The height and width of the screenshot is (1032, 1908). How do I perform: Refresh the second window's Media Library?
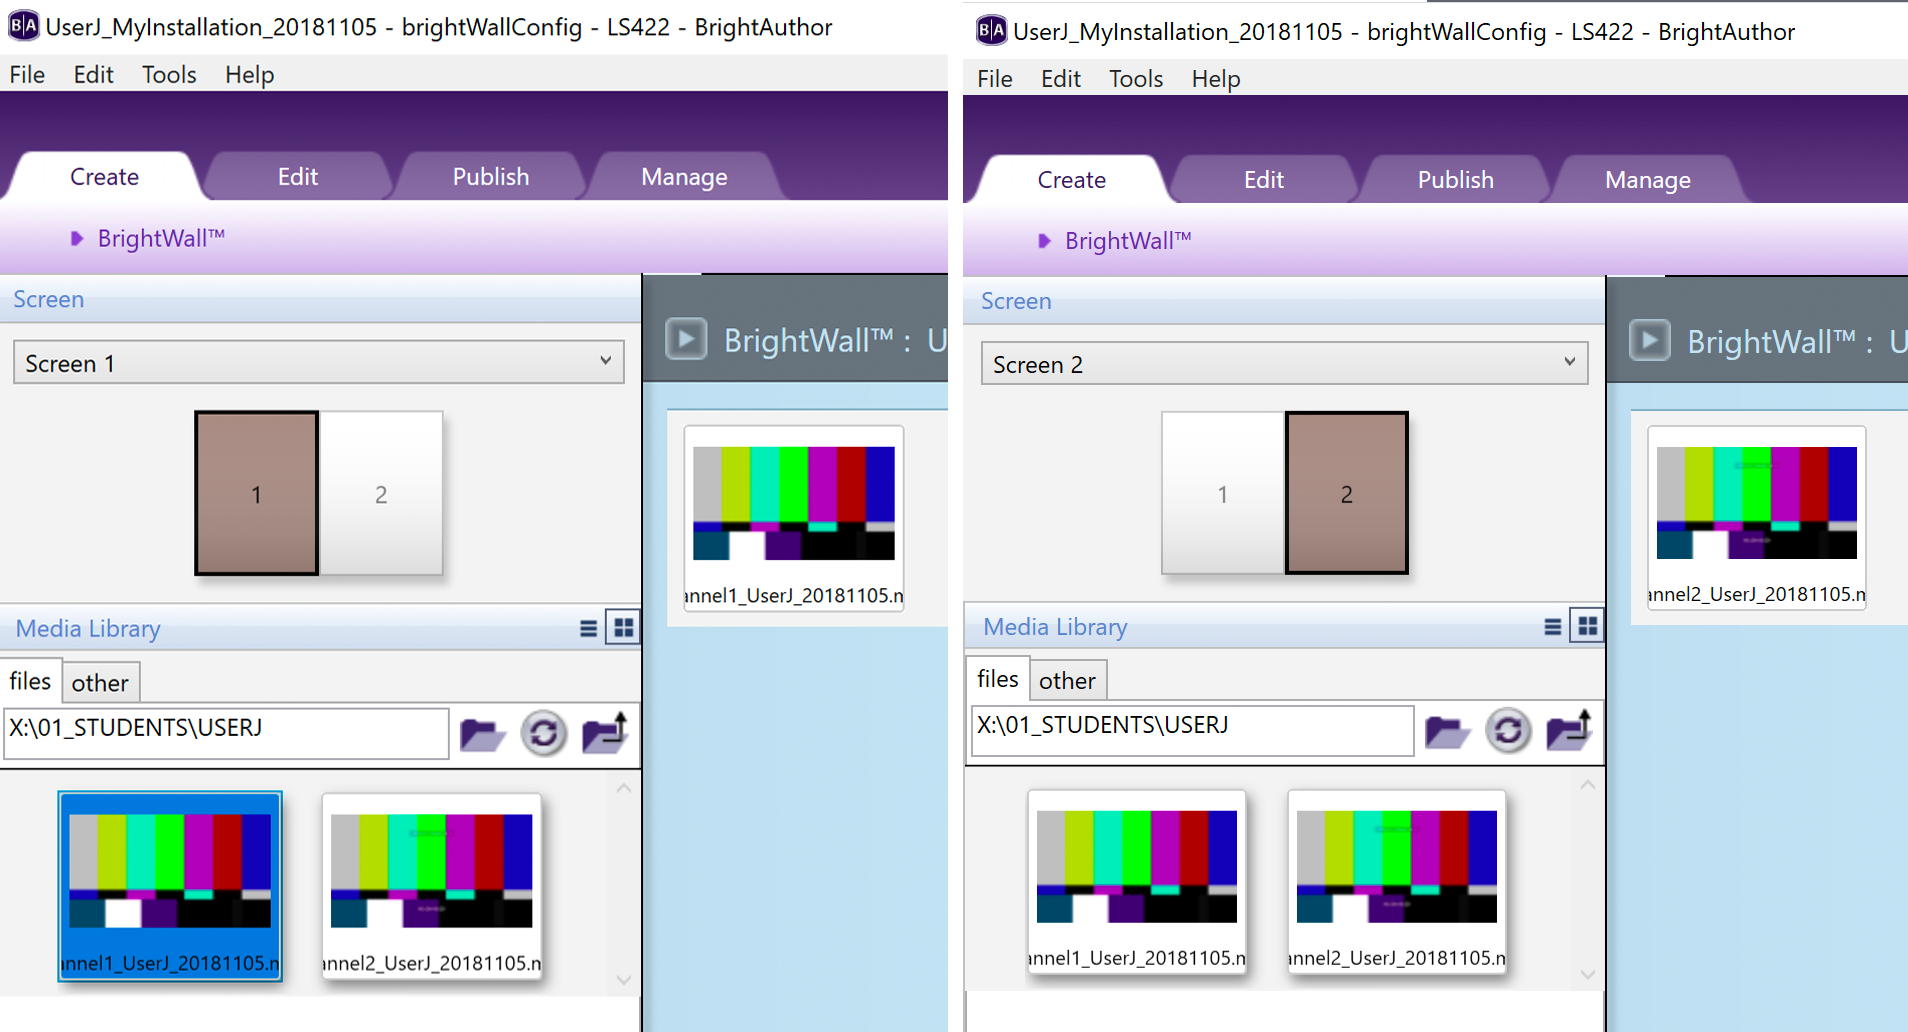point(1508,731)
